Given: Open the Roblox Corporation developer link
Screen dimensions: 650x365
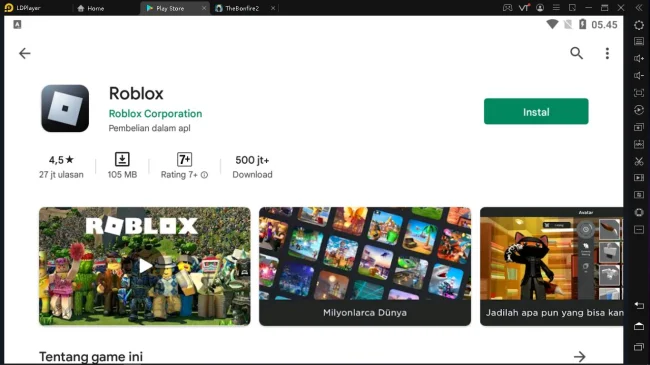Looking at the screenshot, I should (155, 113).
